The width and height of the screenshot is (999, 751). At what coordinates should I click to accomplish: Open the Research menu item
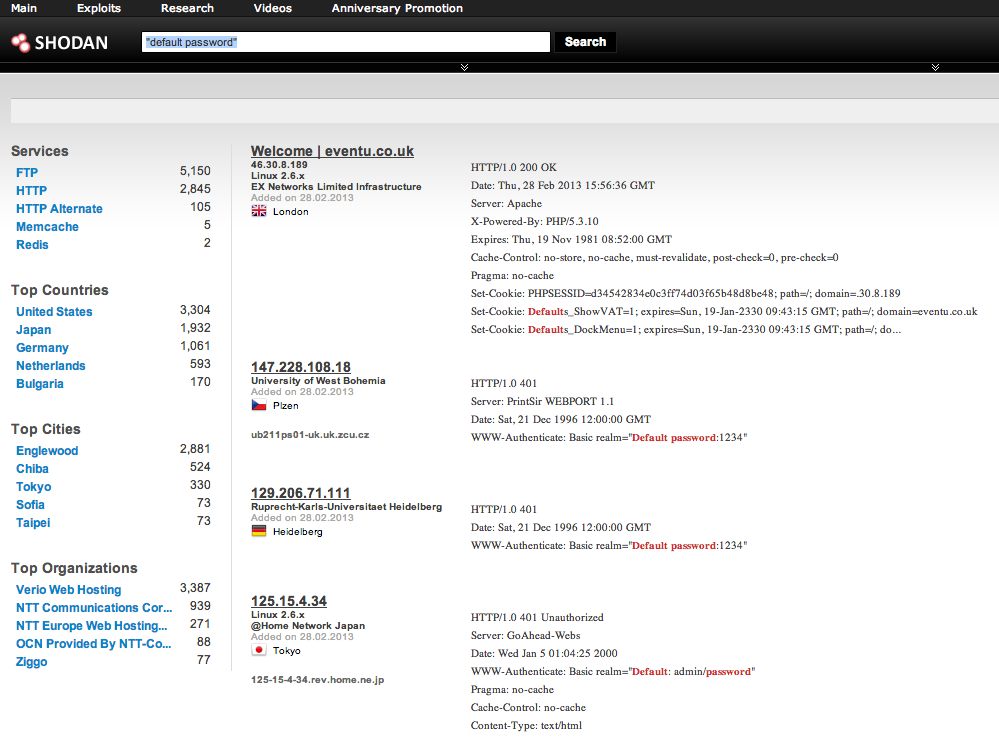[x=187, y=8]
